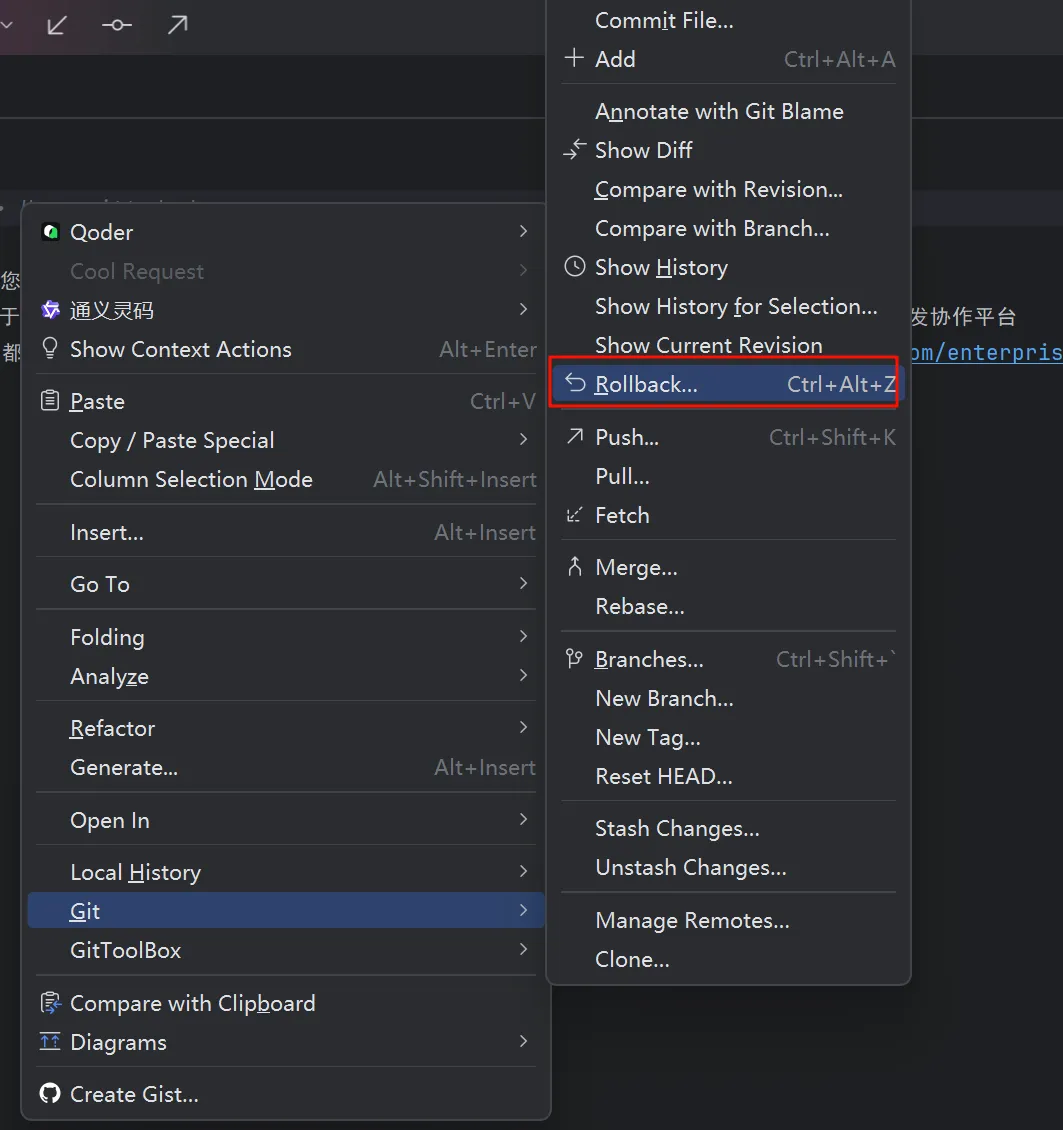
Task: Choose Pull... from Git submenu
Action: click(729, 476)
